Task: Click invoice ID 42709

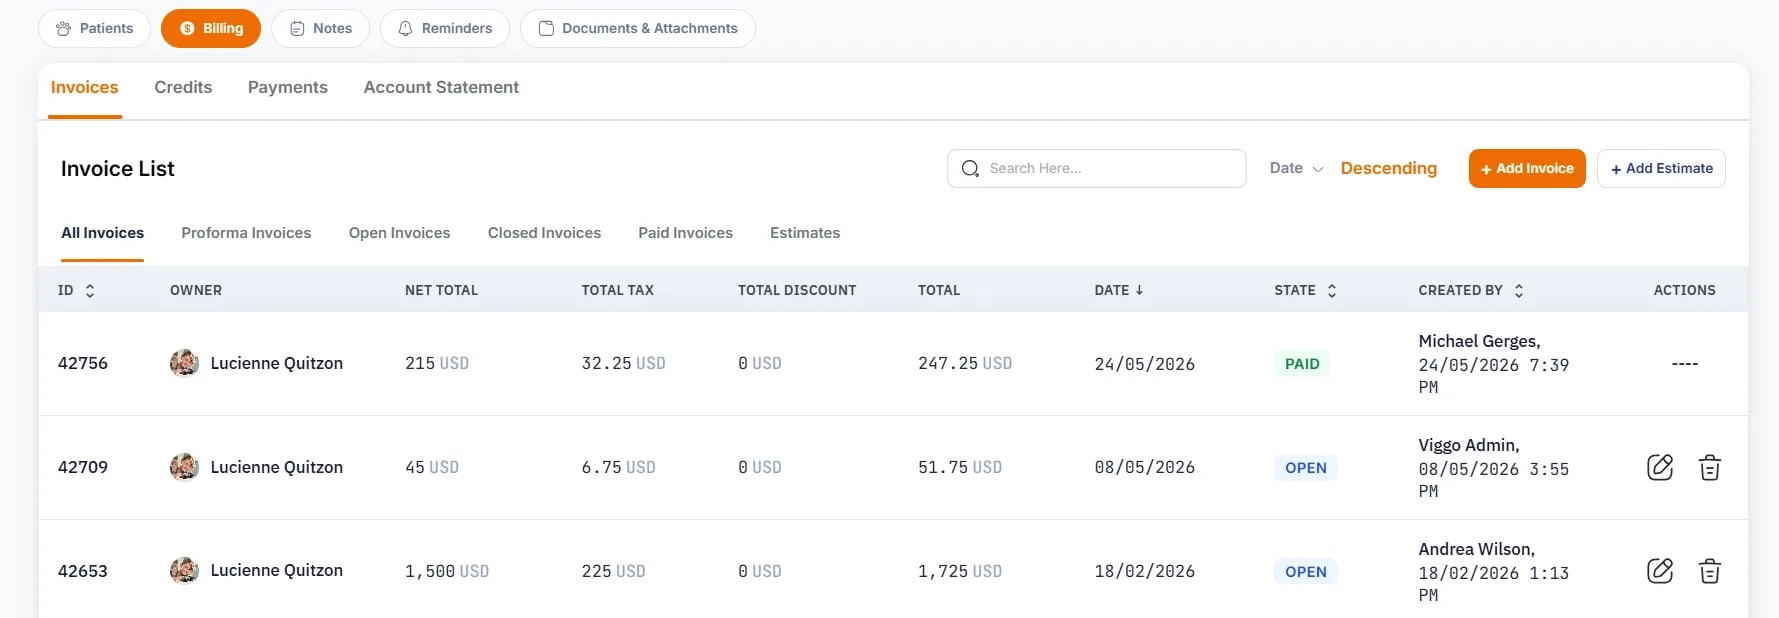Action: pos(83,467)
